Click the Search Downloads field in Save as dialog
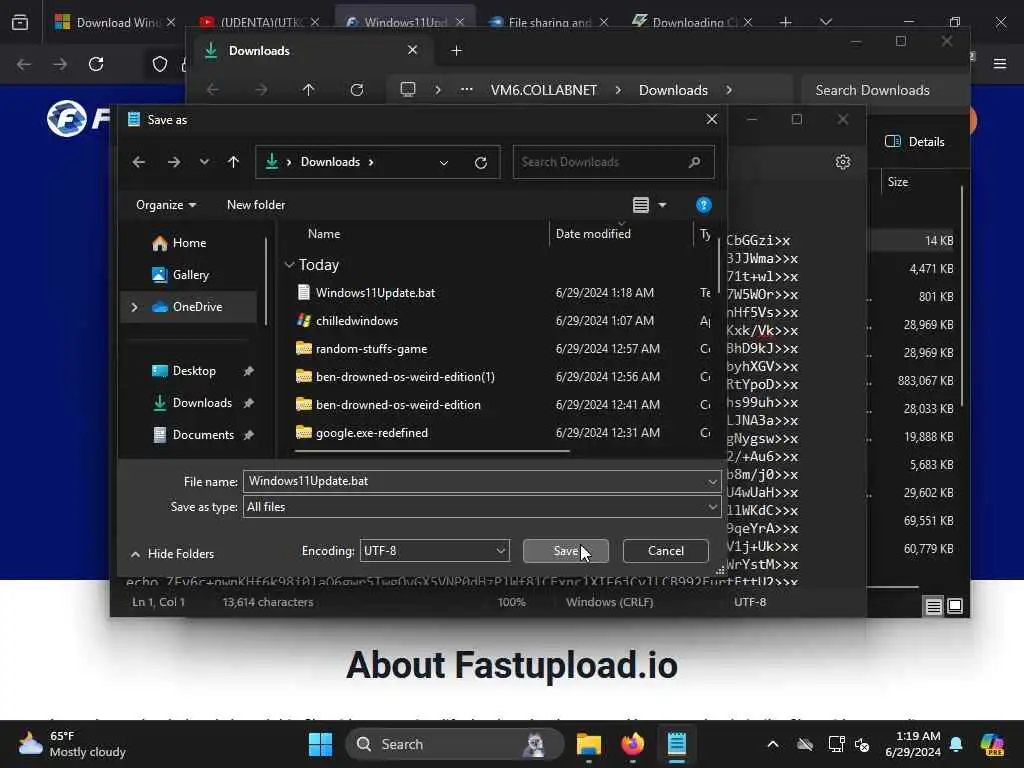This screenshot has height=768, width=1024. 613,162
